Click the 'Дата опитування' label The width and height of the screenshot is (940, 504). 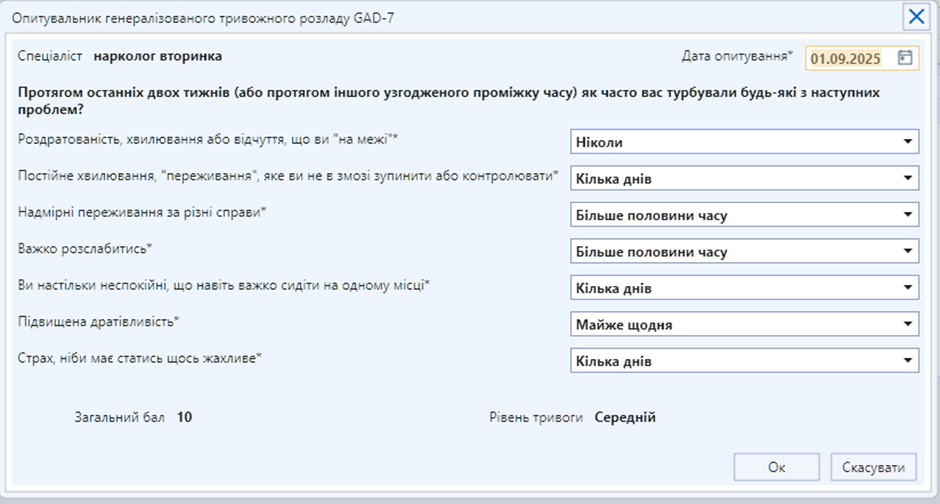point(738,56)
